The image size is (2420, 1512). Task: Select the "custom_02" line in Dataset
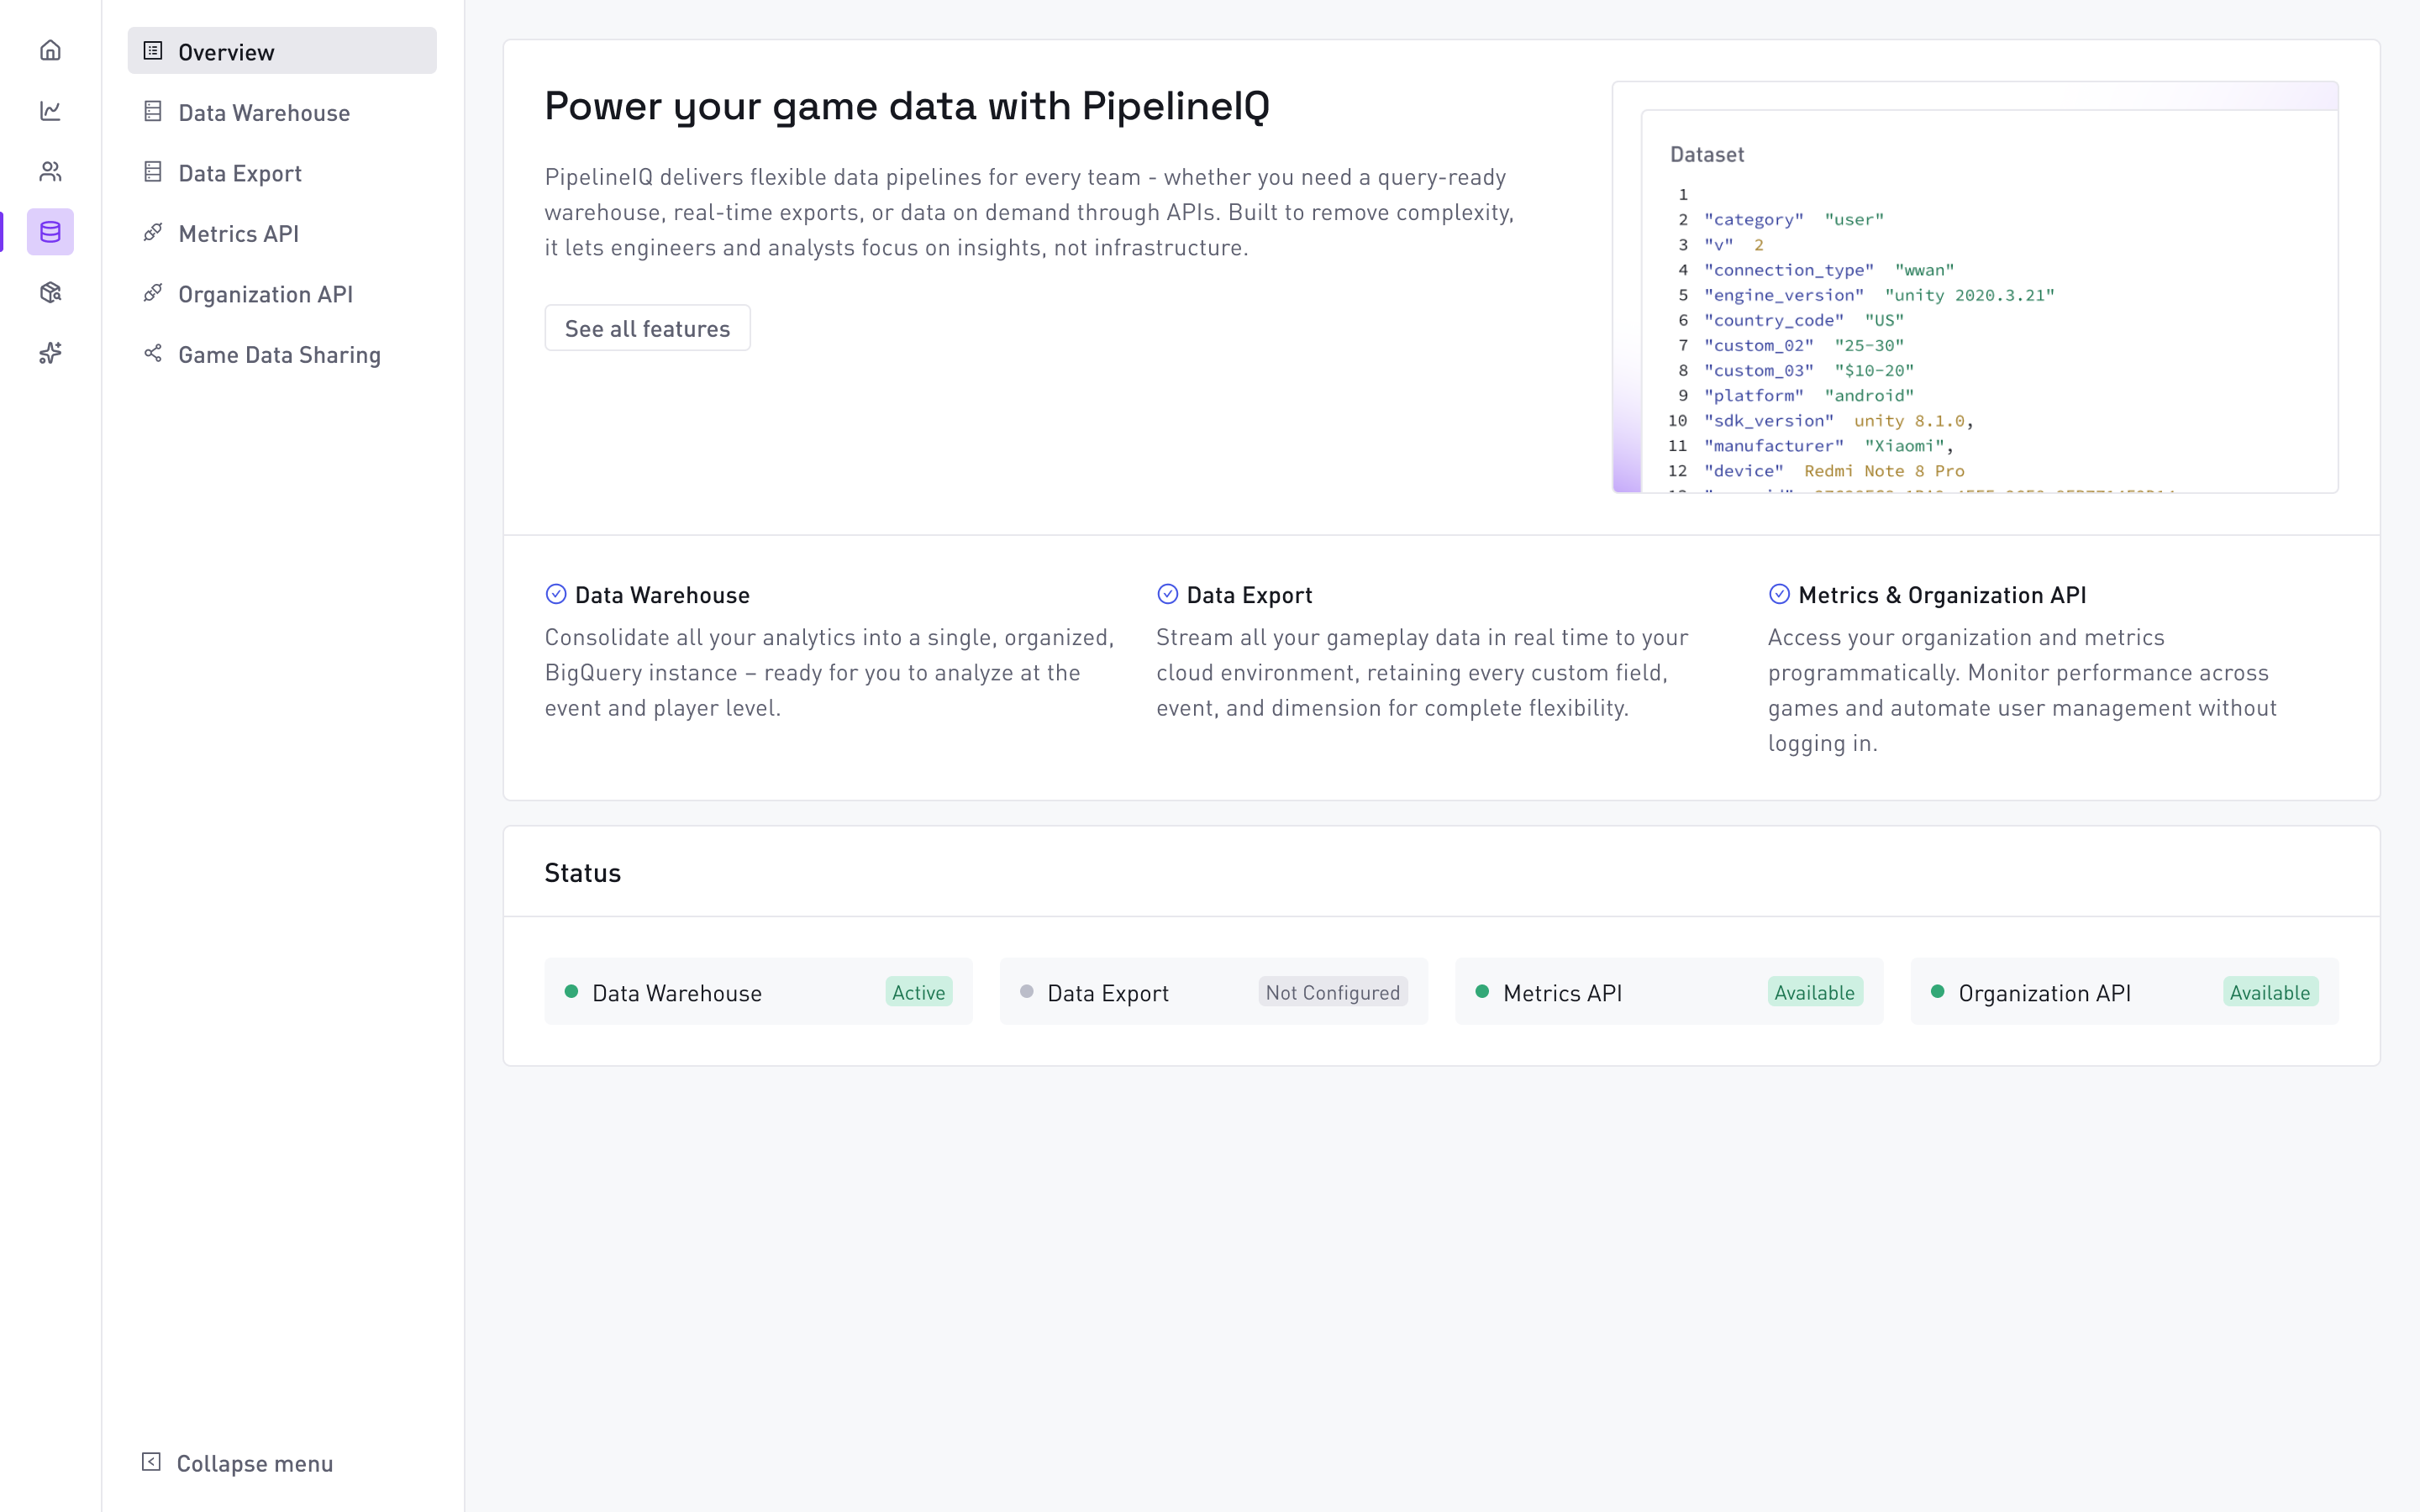(x=1804, y=346)
